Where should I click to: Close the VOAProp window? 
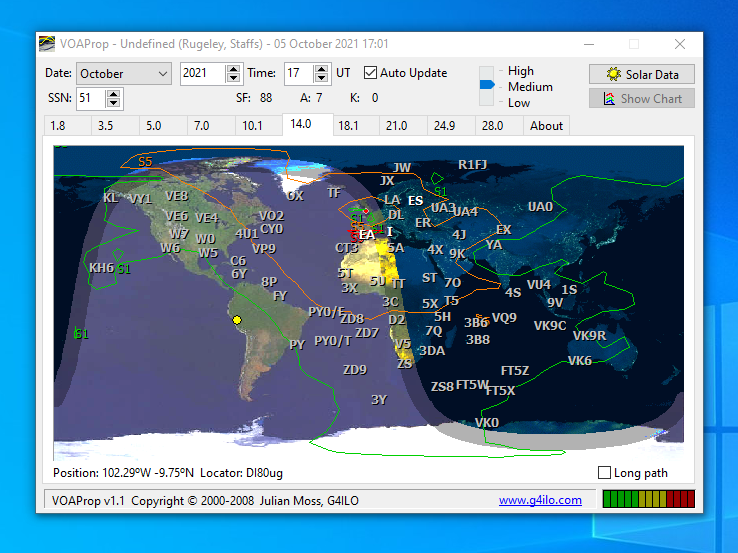point(680,44)
